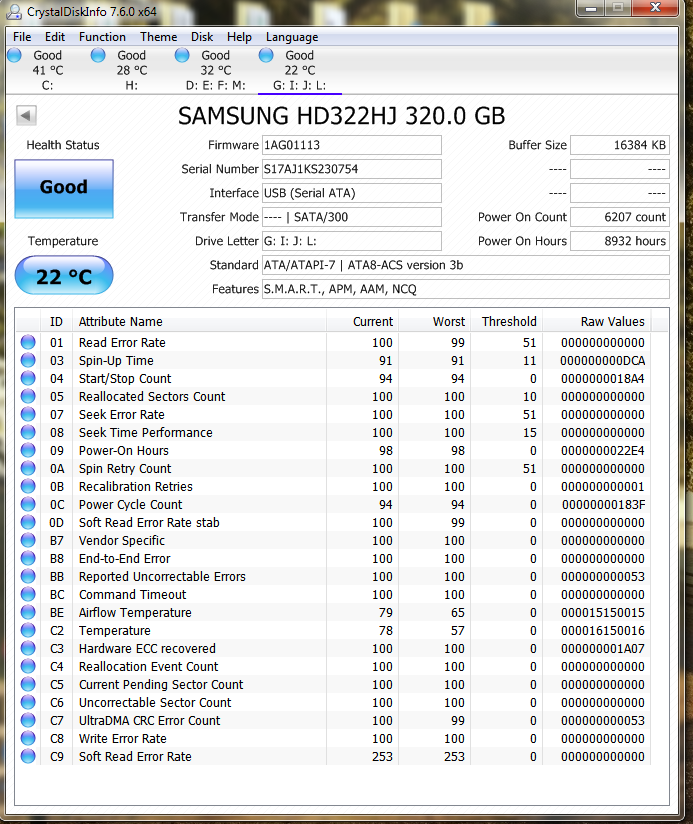Click status icon for Reallocated Sectors Count

click(x=28, y=396)
